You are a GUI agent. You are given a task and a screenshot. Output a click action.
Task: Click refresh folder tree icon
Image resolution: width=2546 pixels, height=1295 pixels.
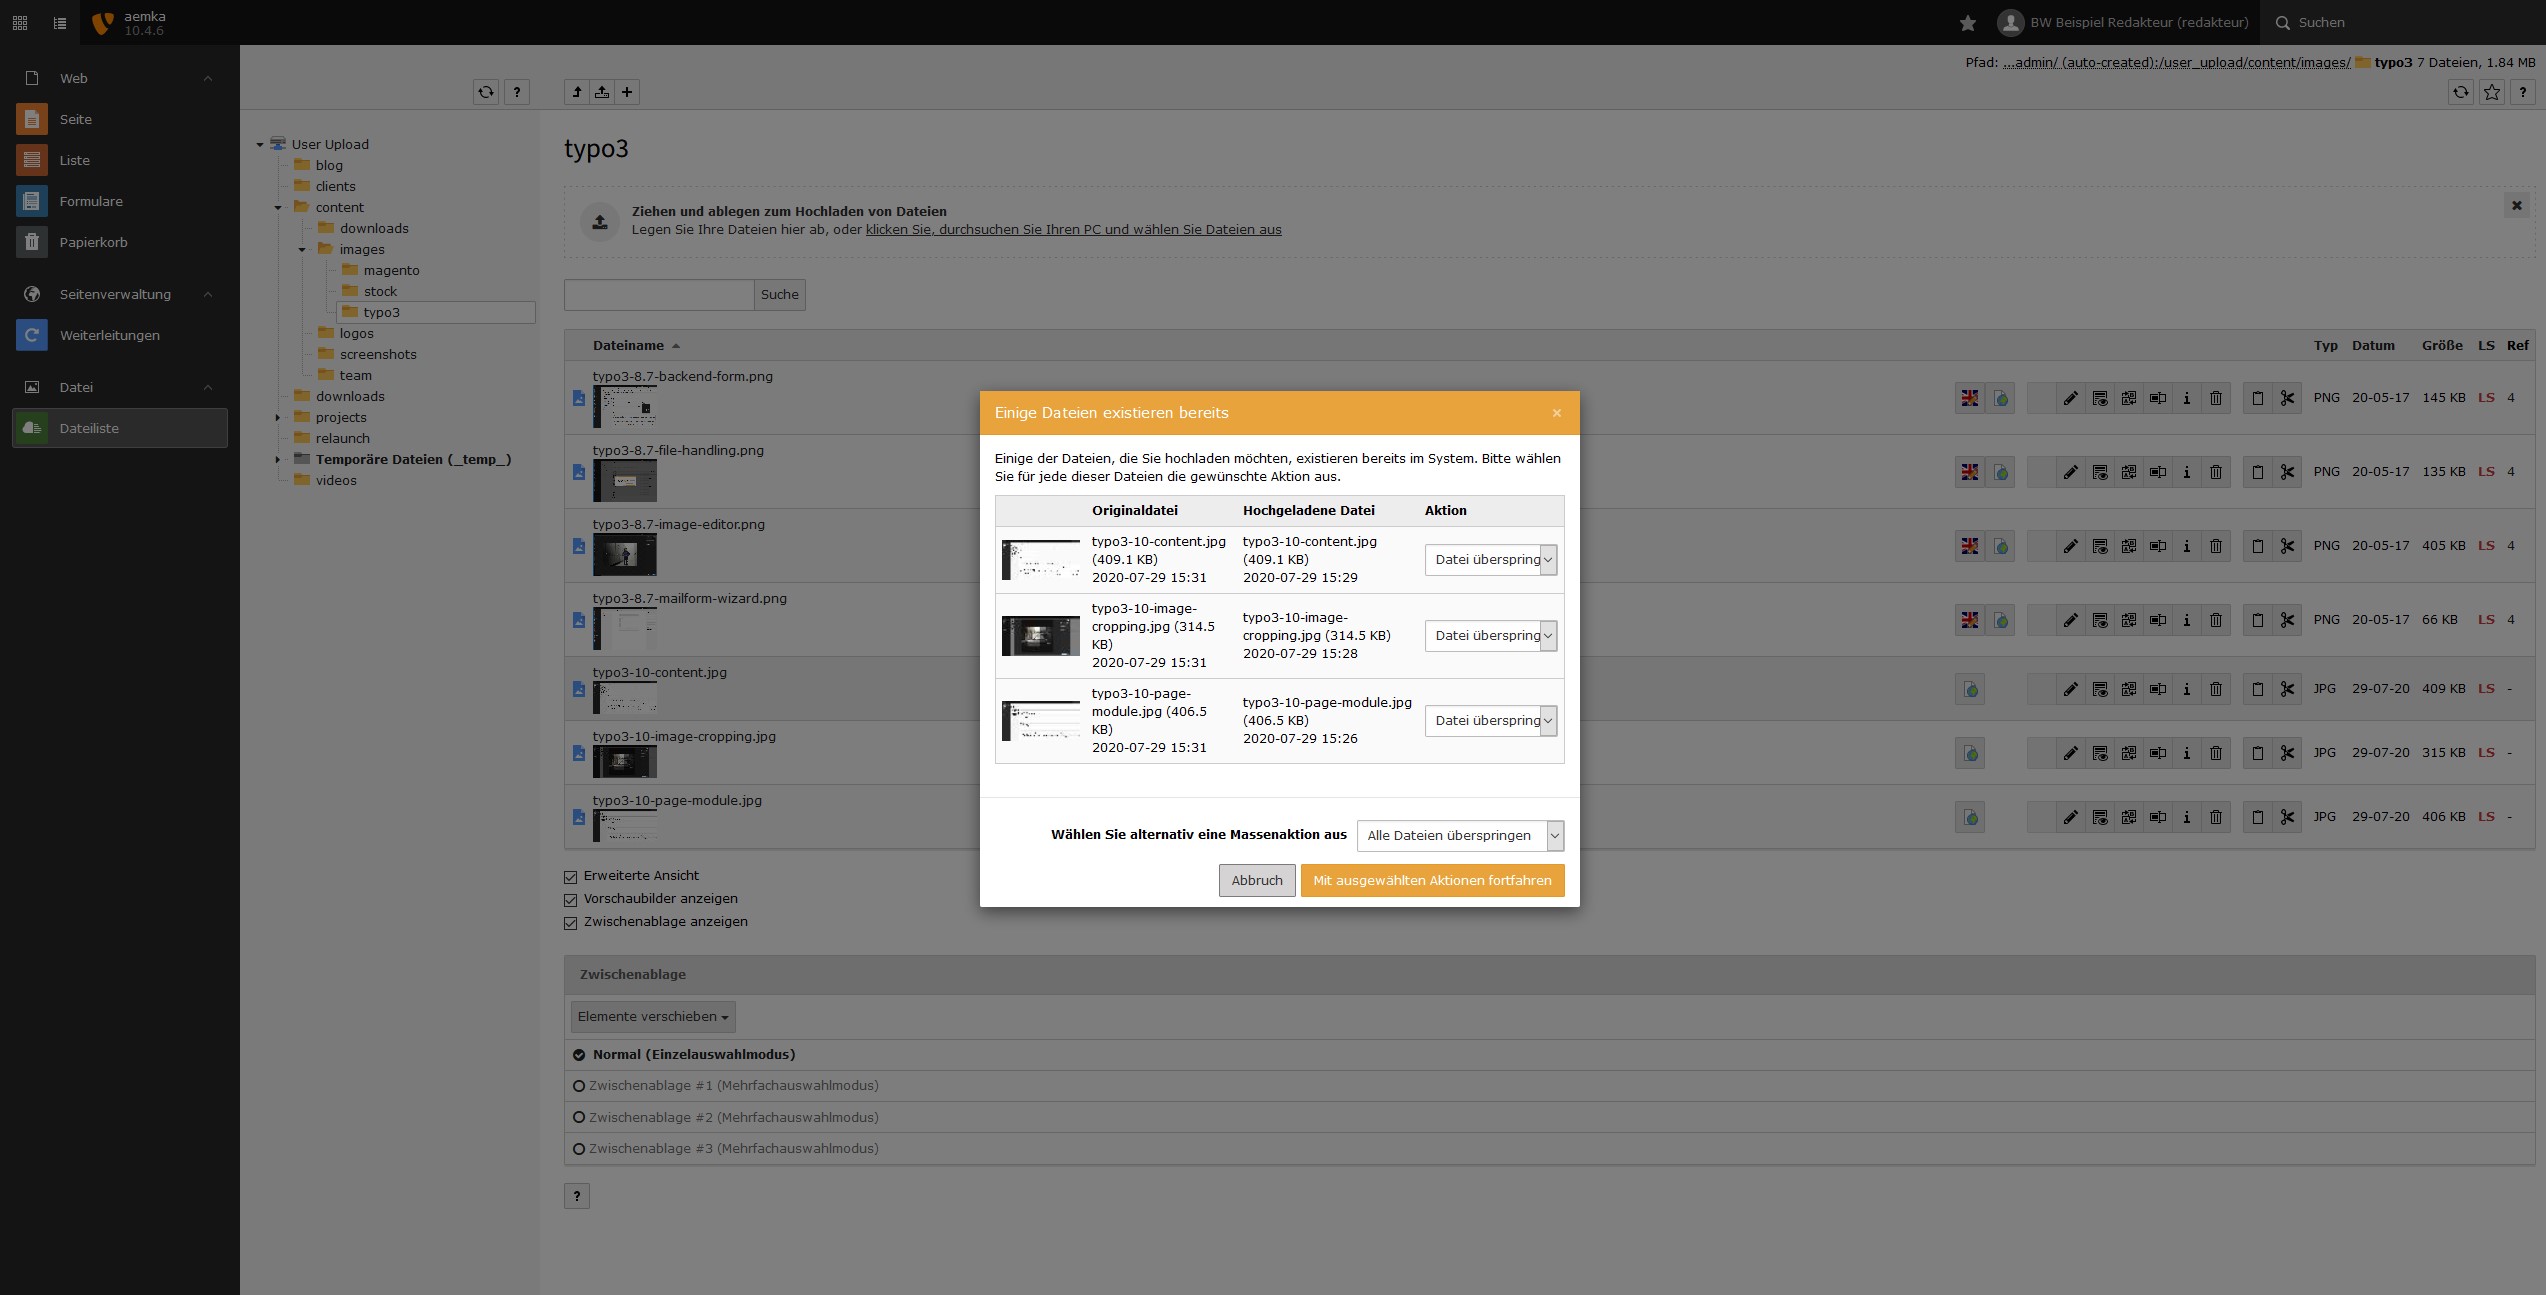tap(486, 92)
